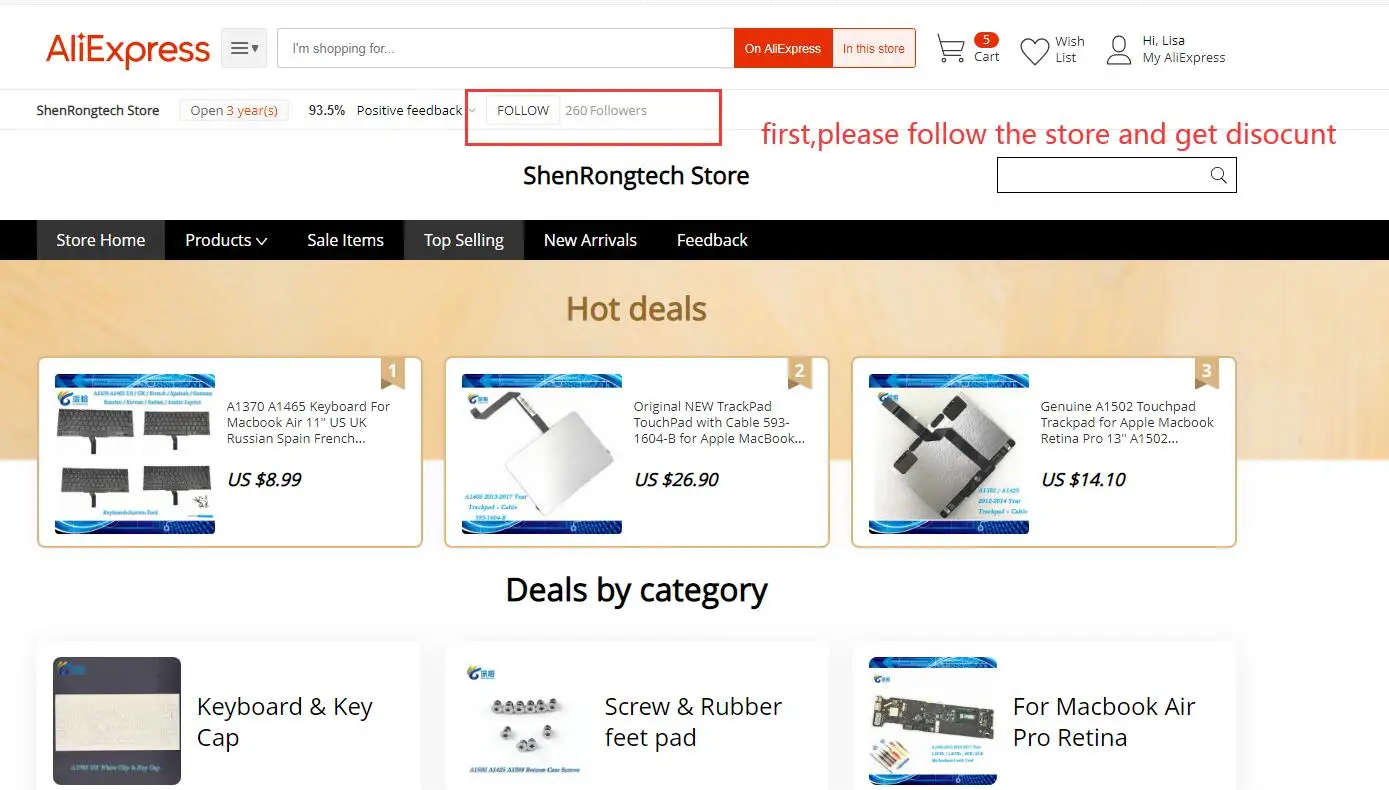Go to the Store Home tab
The height and width of the screenshot is (790, 1389).
[101, 240]
